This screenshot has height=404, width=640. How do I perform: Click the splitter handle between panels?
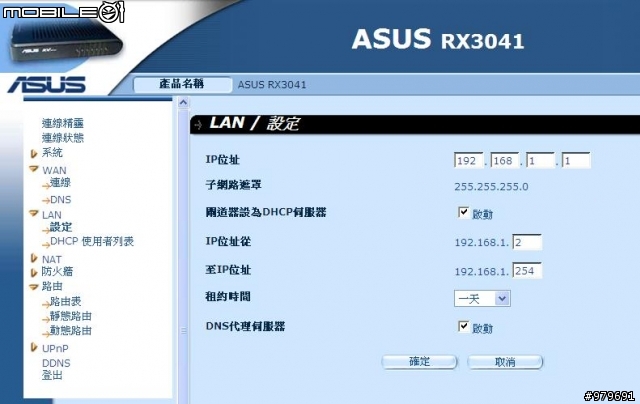pyautogui.click(x=183, y=331)
